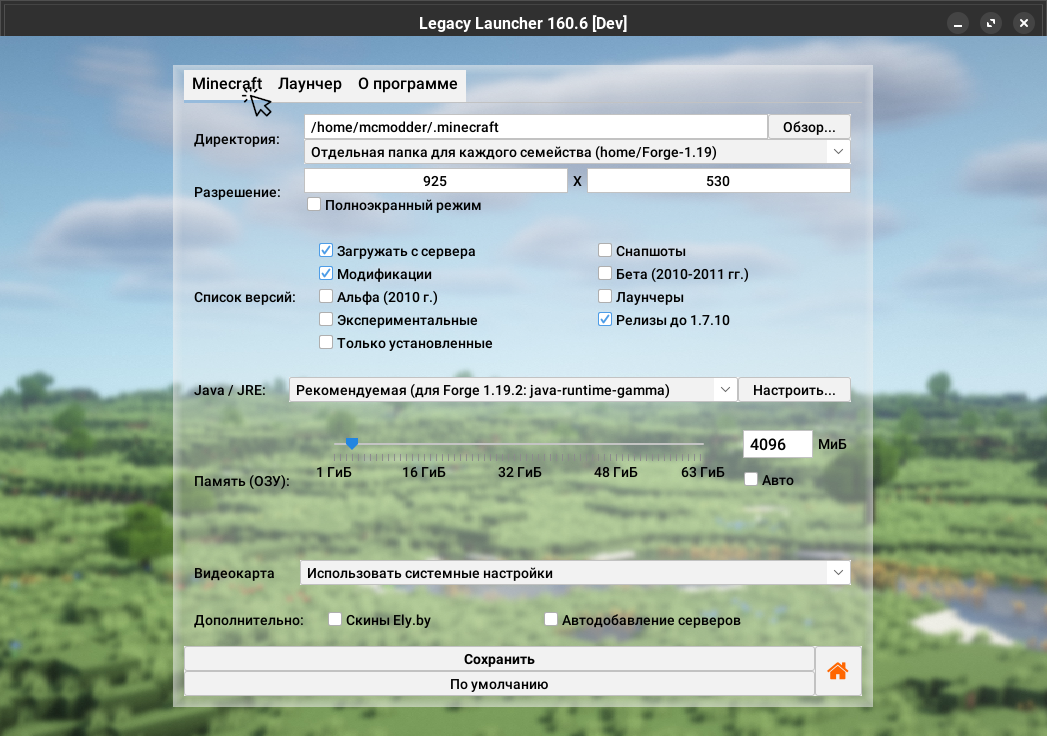Reset settings with По умолчанию button
1047x736 pixels.
tap(499, 684)
